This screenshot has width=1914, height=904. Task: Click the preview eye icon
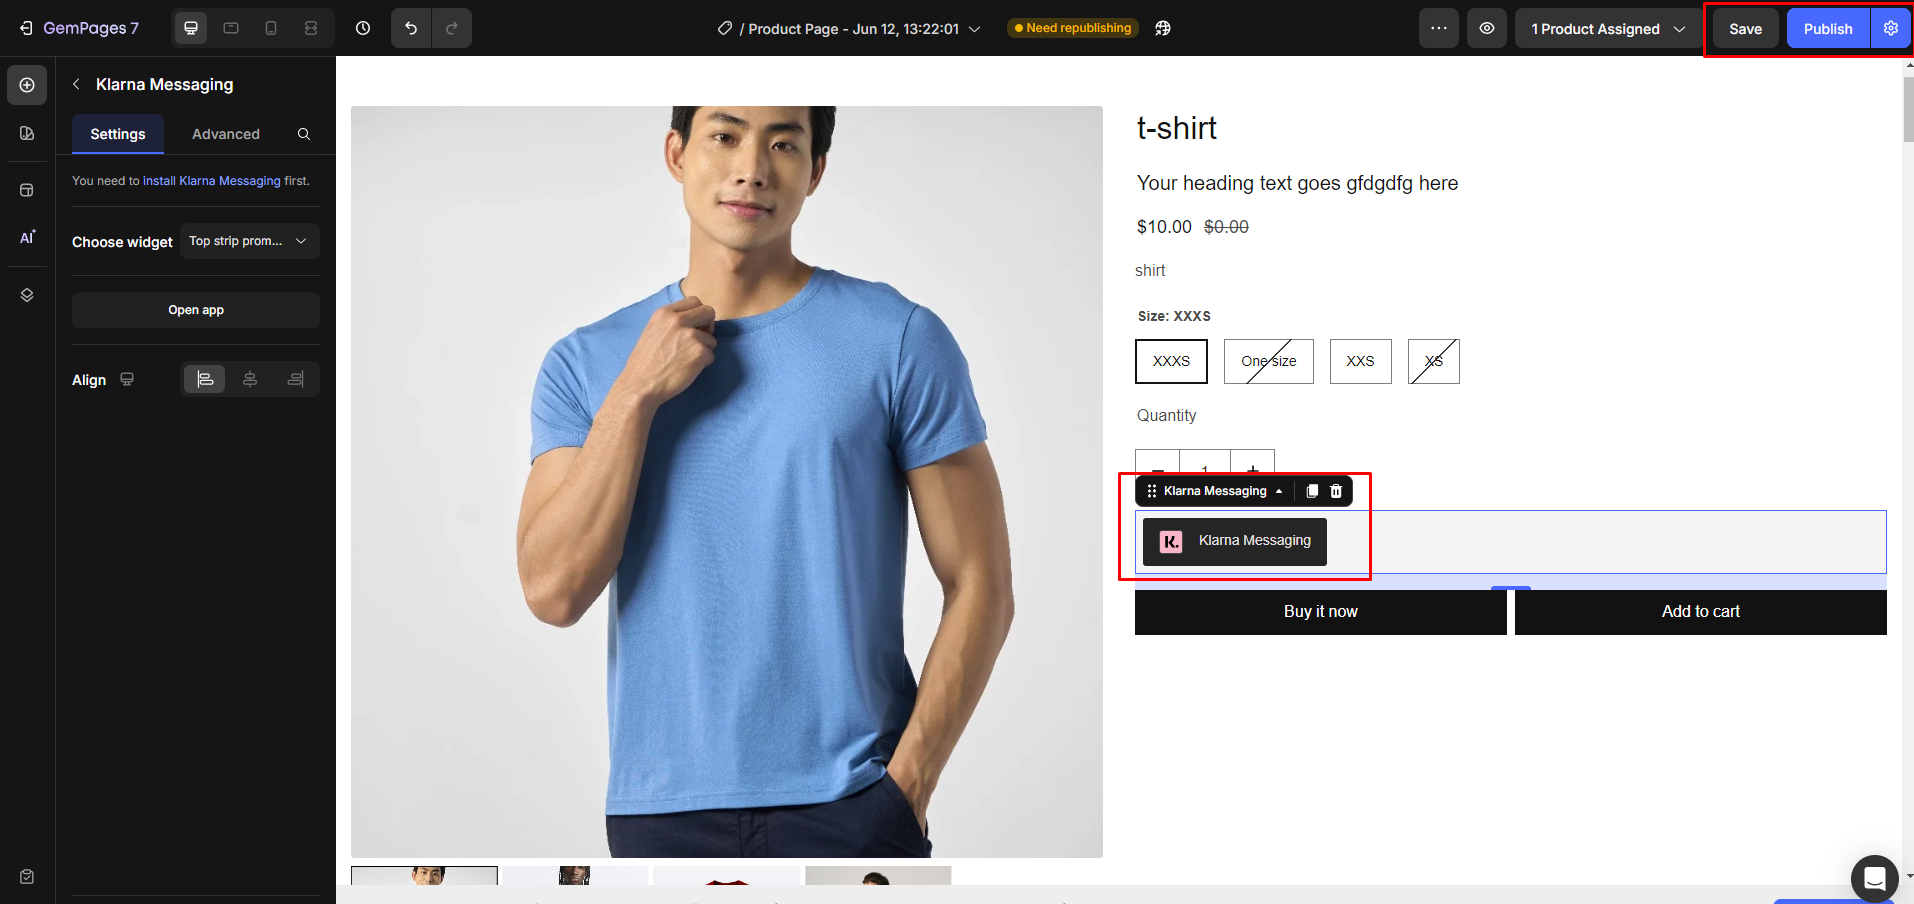tap(1487, 28)
